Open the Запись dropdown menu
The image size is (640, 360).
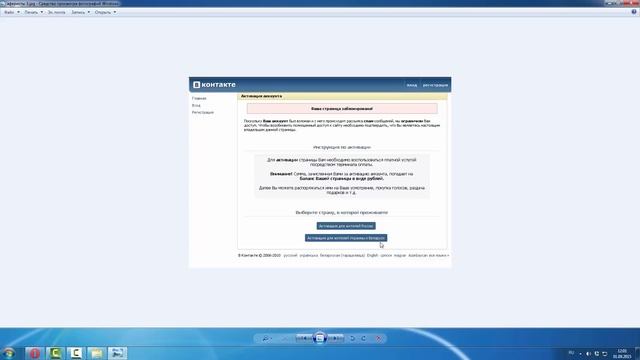(x=80, y=12)
